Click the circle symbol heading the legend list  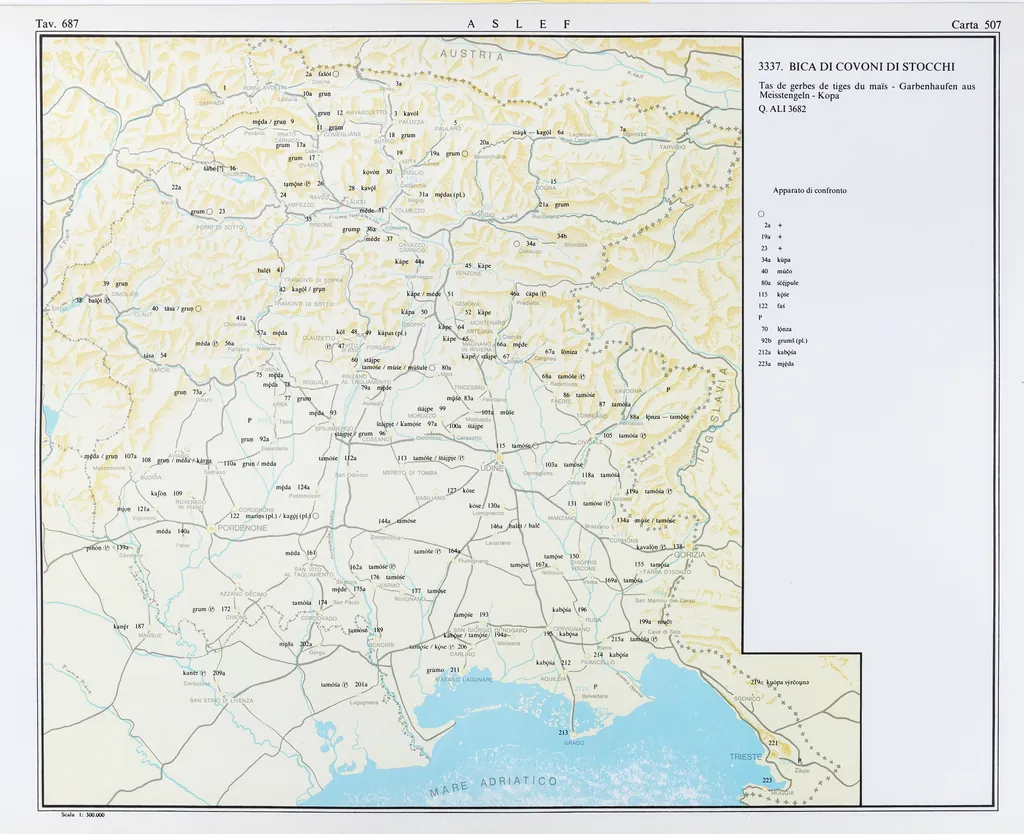762,213
